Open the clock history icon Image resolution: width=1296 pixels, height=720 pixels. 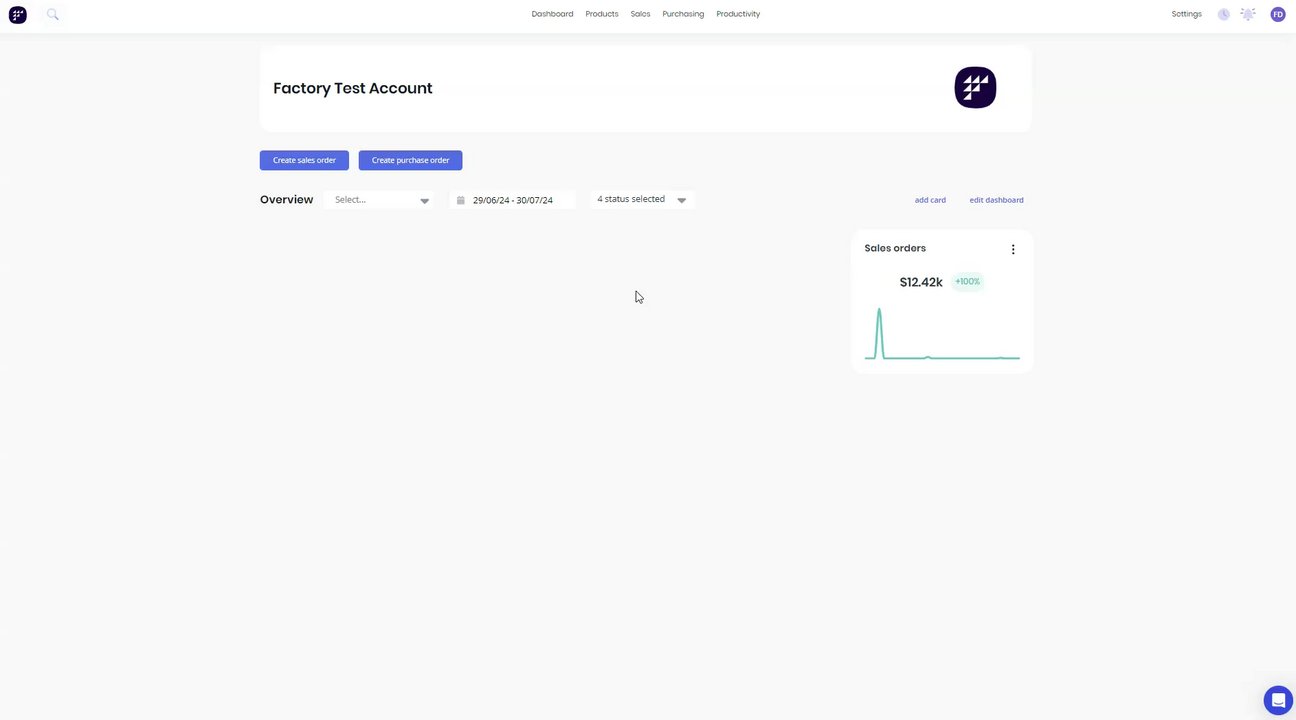1223,14
